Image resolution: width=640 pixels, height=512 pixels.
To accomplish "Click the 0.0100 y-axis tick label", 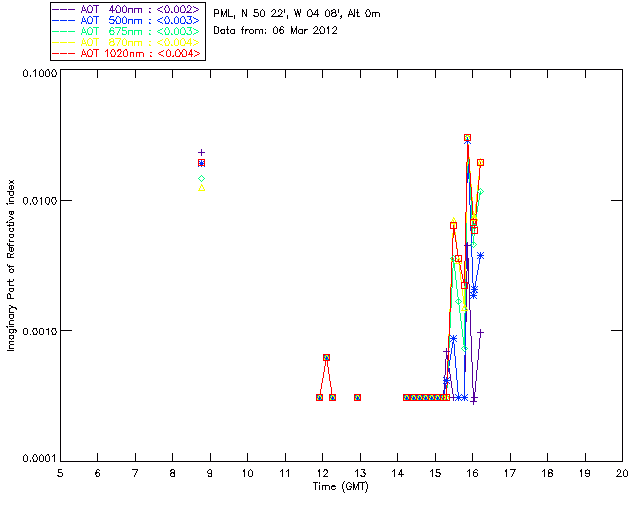I will (x=39, y=201).
